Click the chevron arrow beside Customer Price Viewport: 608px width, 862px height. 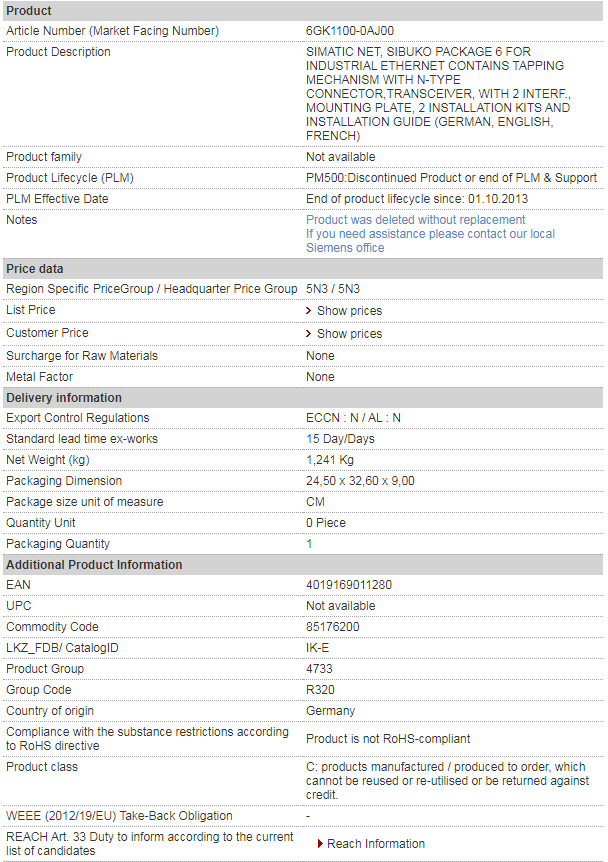coord(309,334)
